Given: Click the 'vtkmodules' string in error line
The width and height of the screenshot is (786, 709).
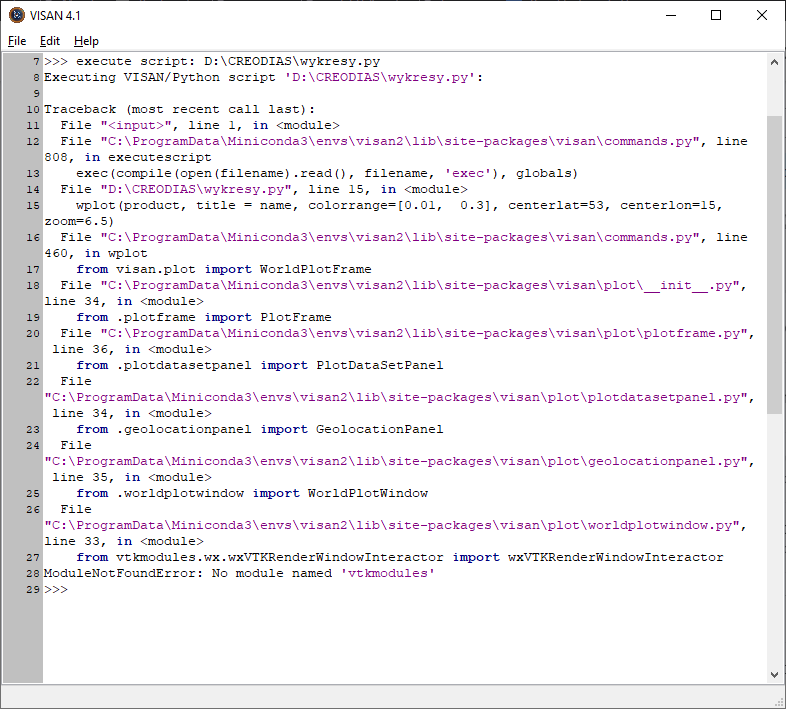Looking at the screenshot, I should coord(387,573).
